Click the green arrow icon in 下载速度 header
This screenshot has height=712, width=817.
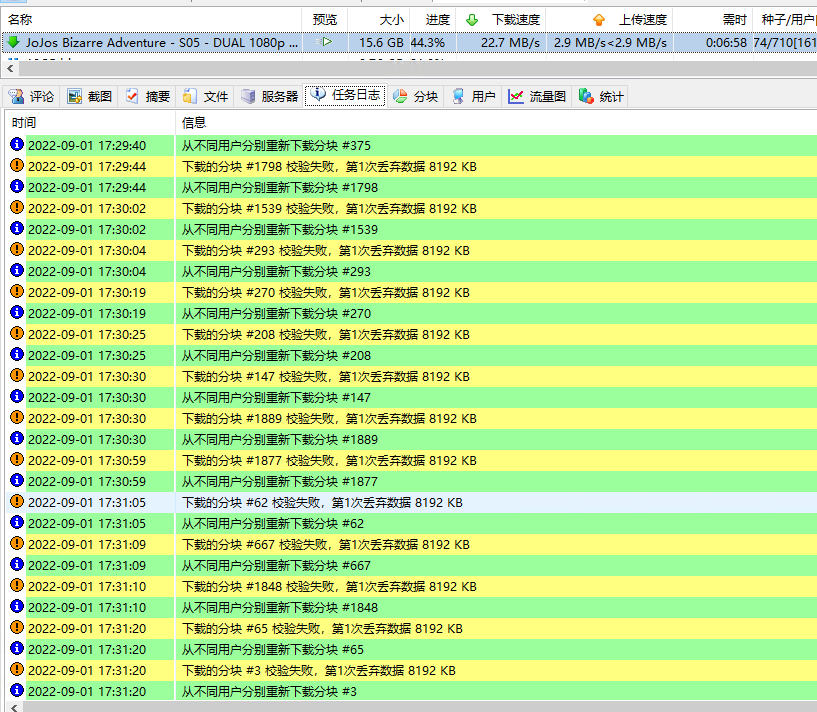point(472,19)
